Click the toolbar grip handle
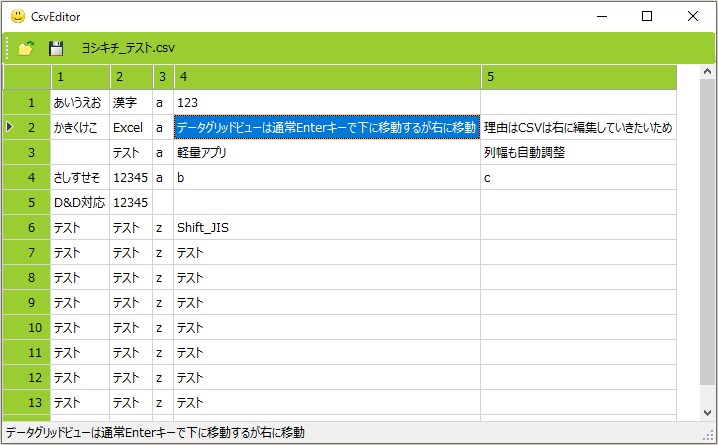Image resolution: width=718 pixels, height=445 pixels. [7, 48]
